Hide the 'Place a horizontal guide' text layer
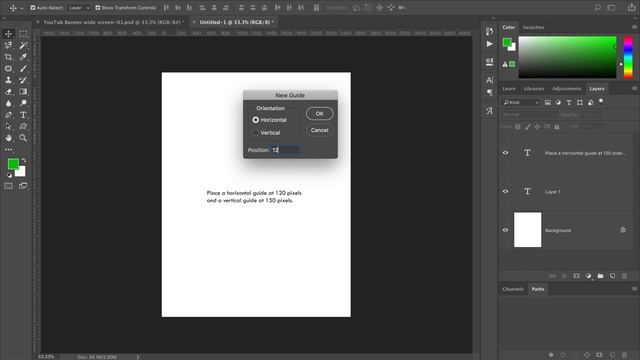This screenshot has width=640, height=360. click(505, 153)
